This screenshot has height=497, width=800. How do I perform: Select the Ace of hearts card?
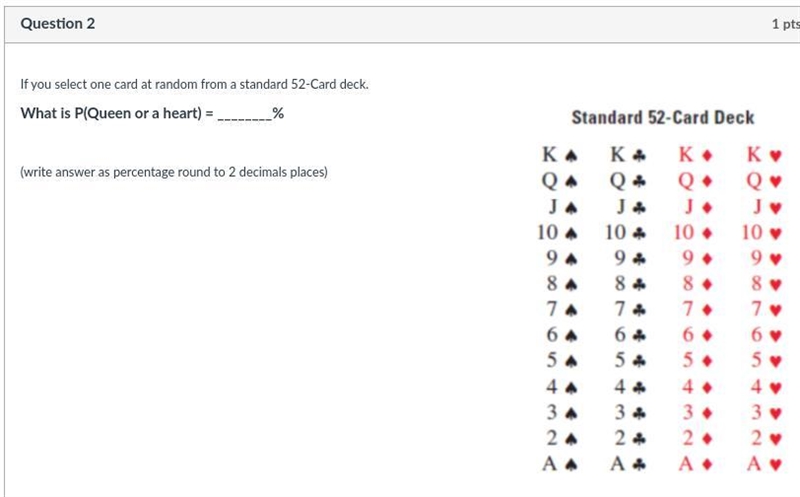coord(764,464)
